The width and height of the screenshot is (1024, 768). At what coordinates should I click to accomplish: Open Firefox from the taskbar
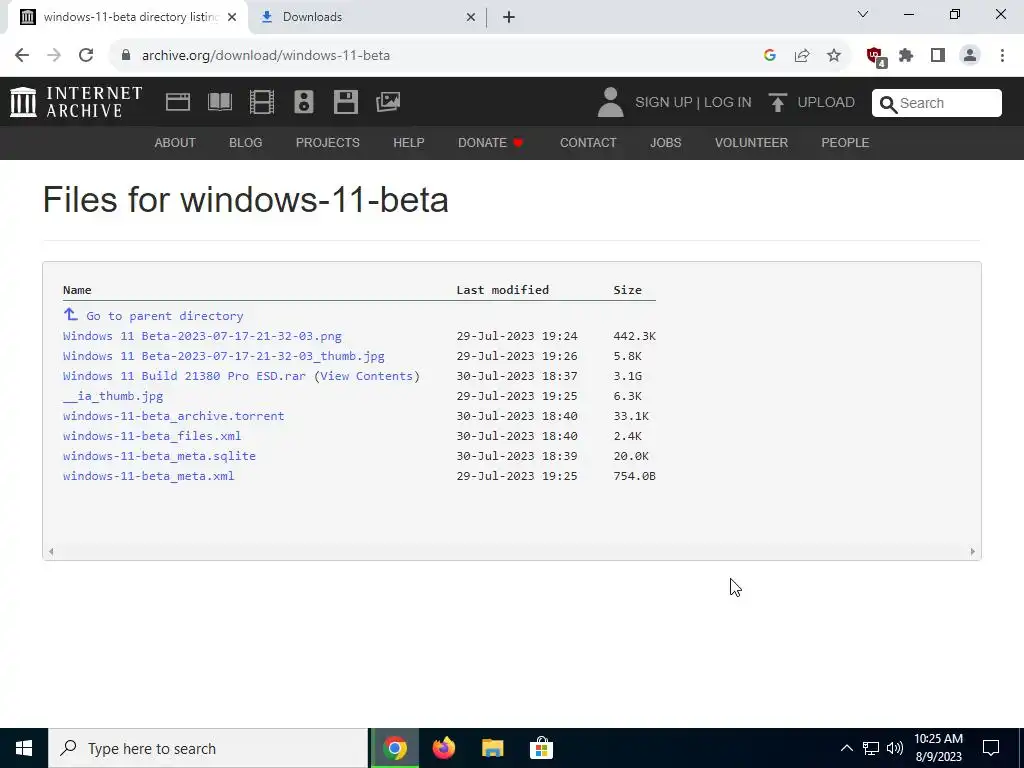[x=443, y=748]
